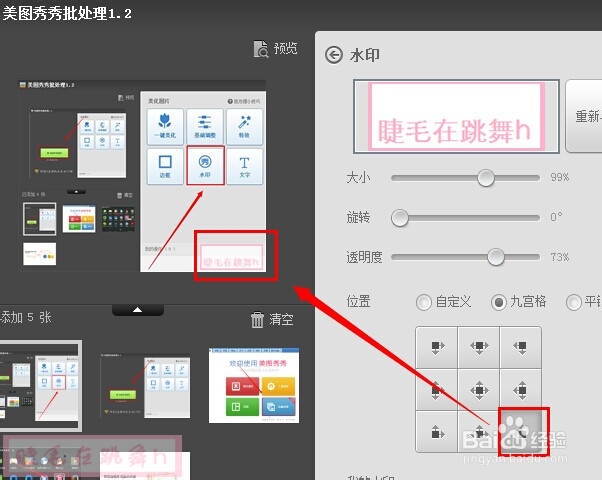Choose the 自定义 position option
Viewport: 602px width, 480px height.
(424, 302)
